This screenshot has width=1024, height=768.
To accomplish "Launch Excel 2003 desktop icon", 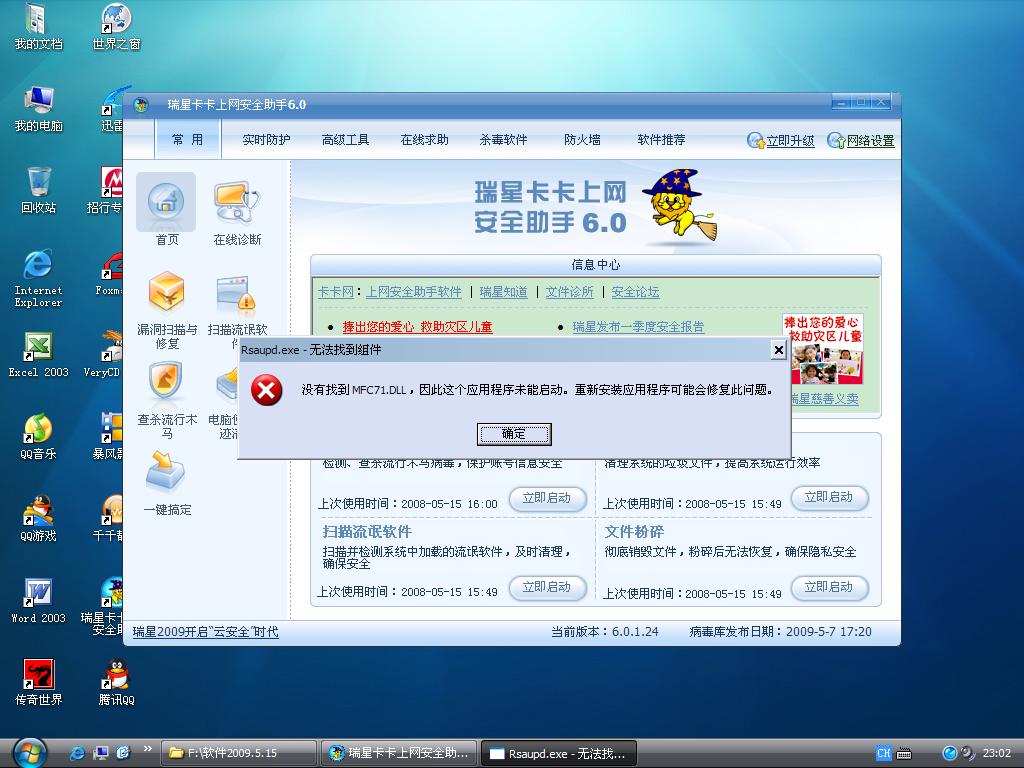I will (x=38, y=355).
